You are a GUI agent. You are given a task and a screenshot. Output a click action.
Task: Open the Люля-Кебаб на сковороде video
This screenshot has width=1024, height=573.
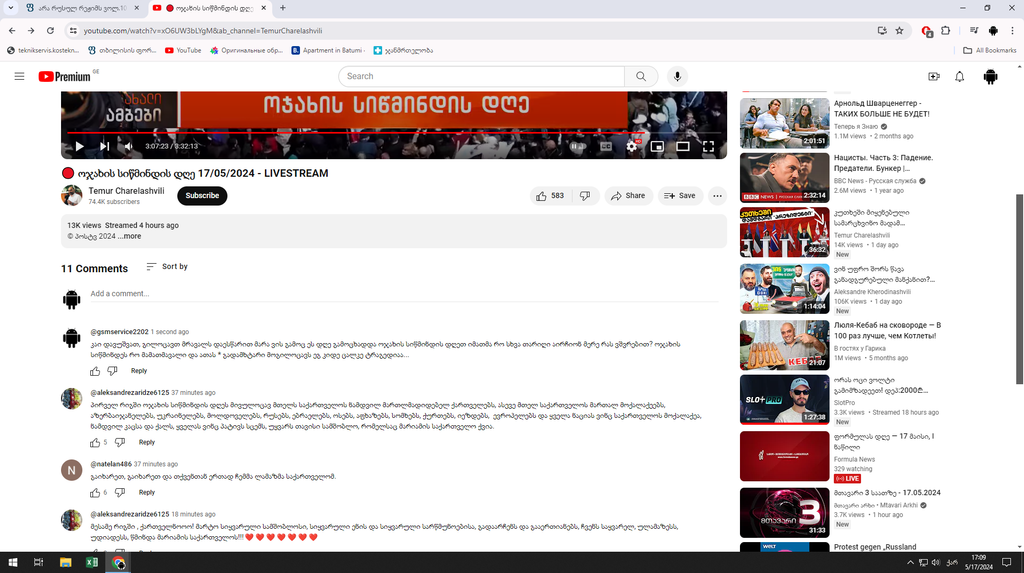coord(784,345)
